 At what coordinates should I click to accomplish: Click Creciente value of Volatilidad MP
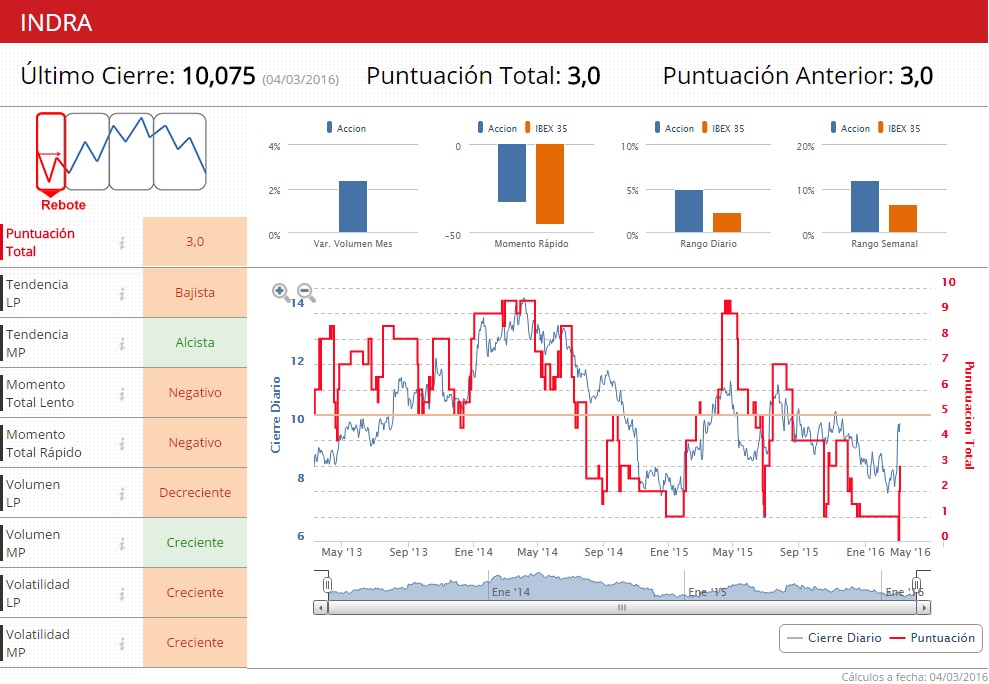click(x=195, y=642)
